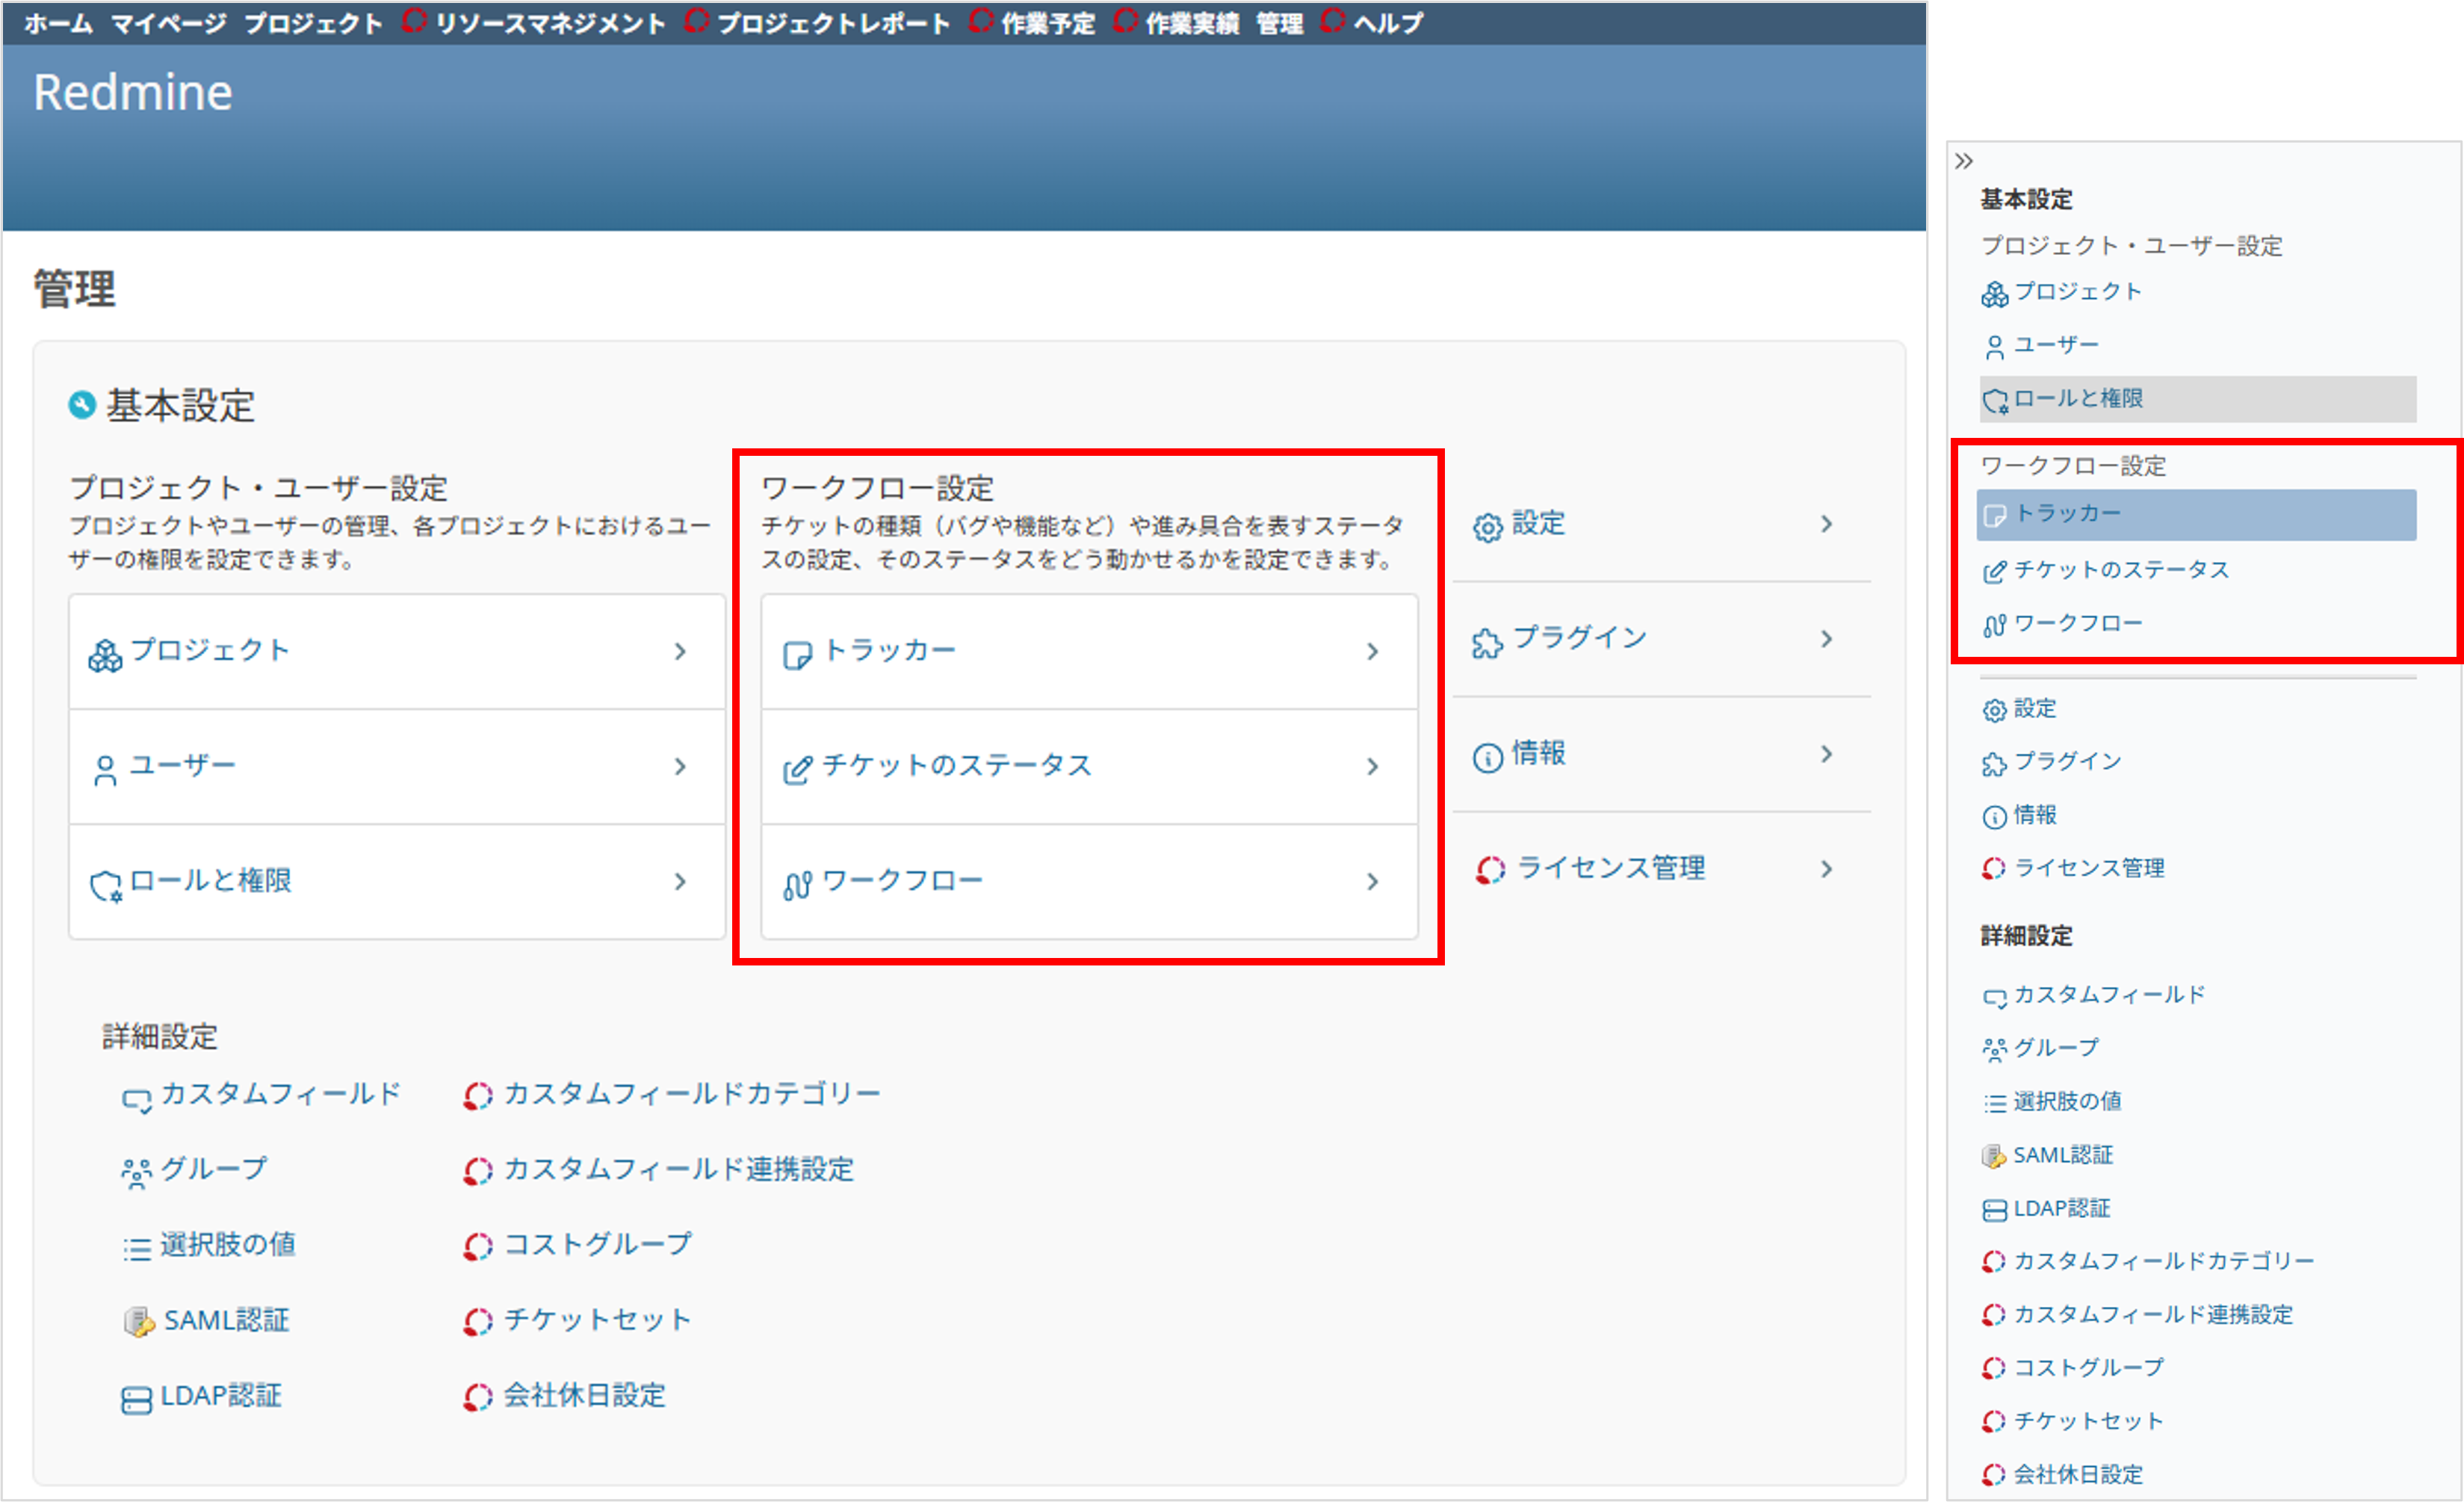Open 会社休日設定 link in main panel
The image size is (2464, 1502).
tap(584, 1395)
